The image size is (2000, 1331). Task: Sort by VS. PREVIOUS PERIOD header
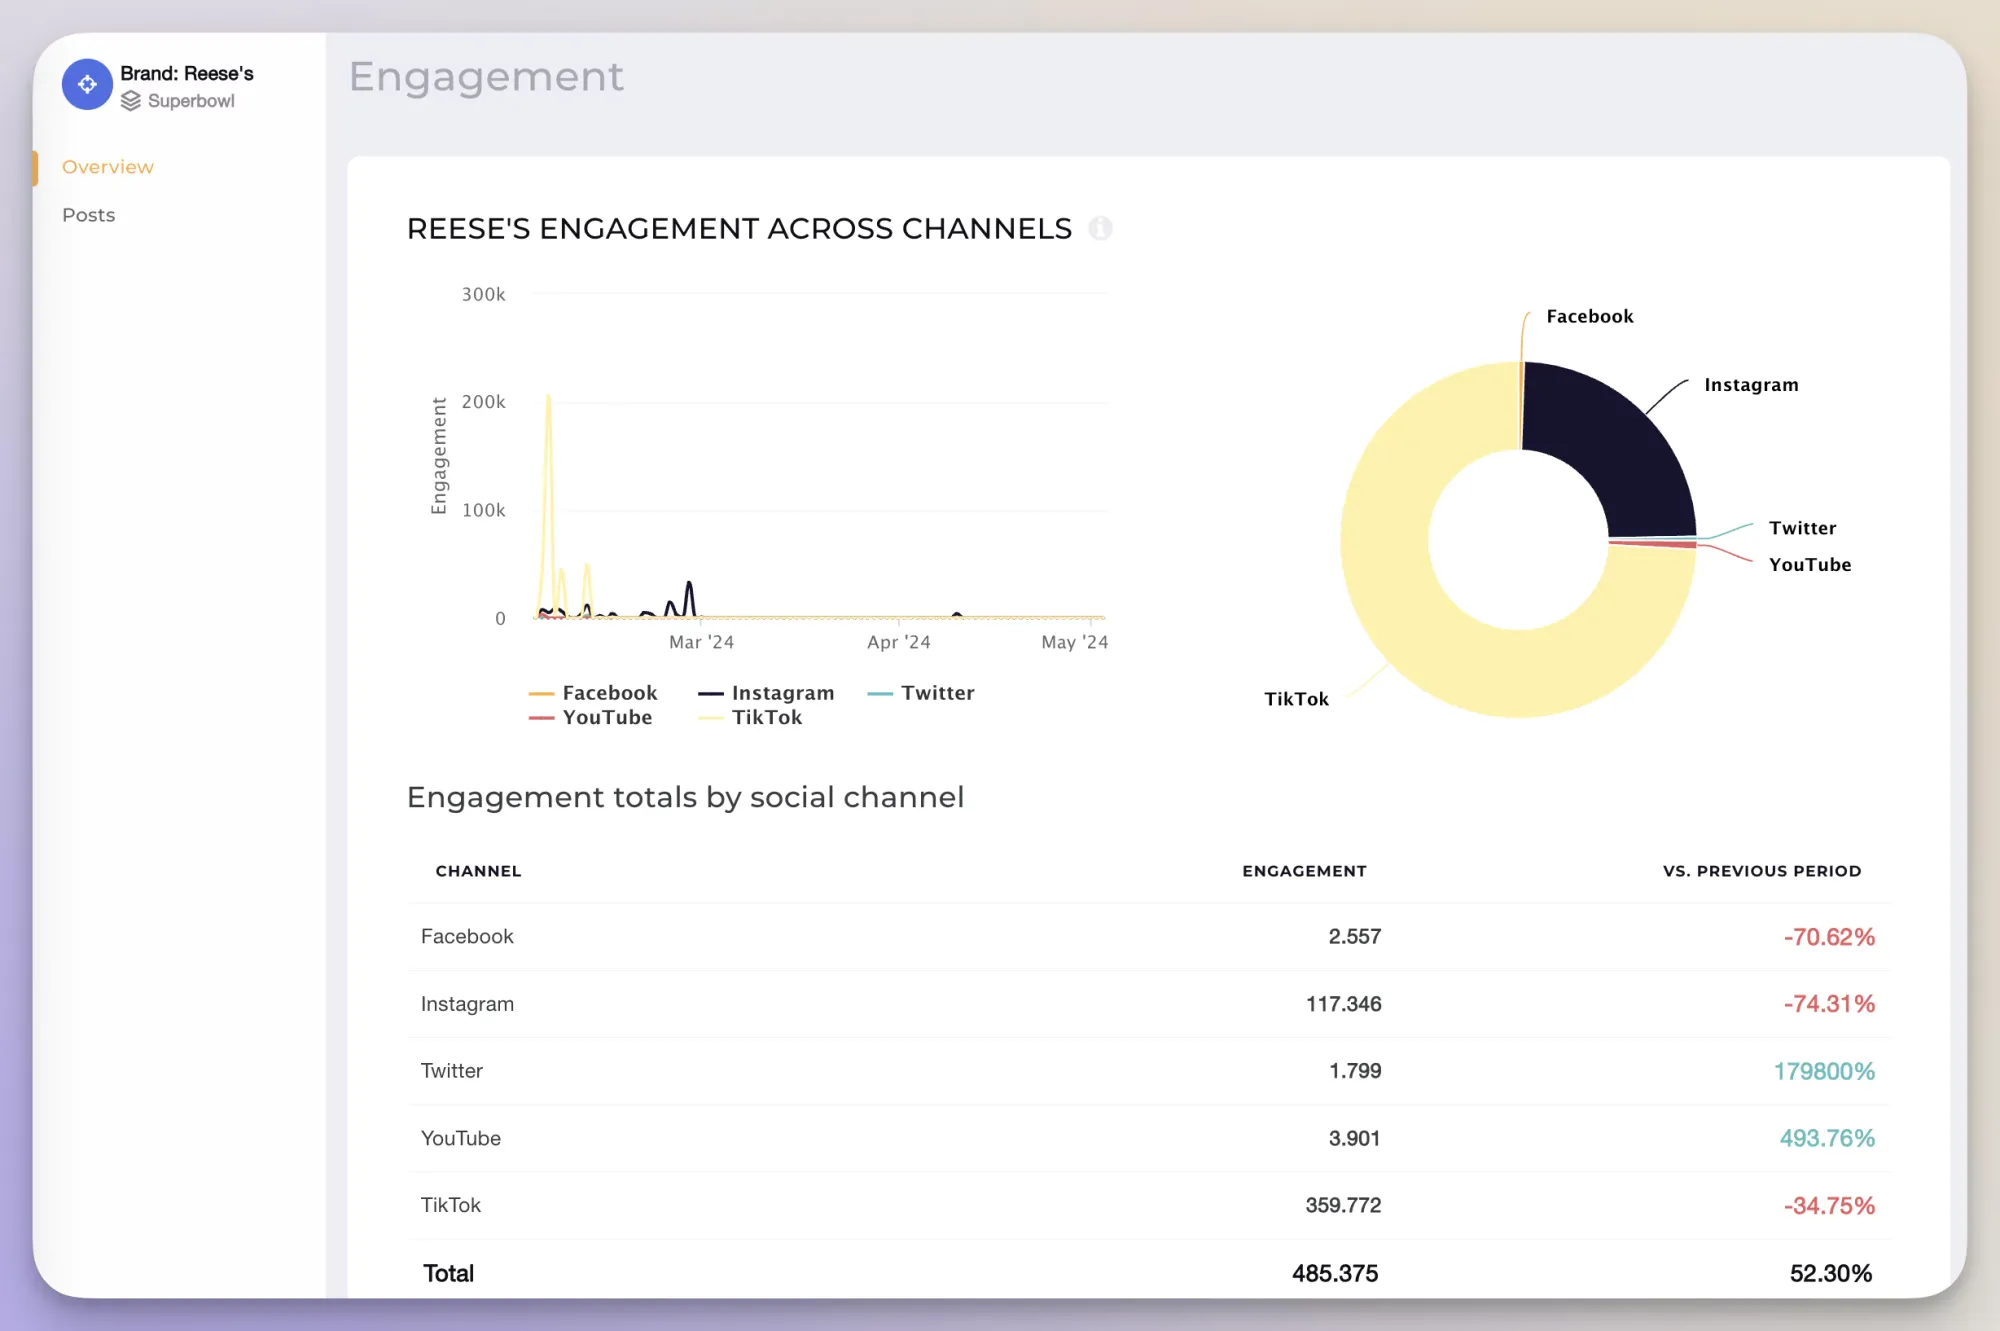tap(1762, 871)
